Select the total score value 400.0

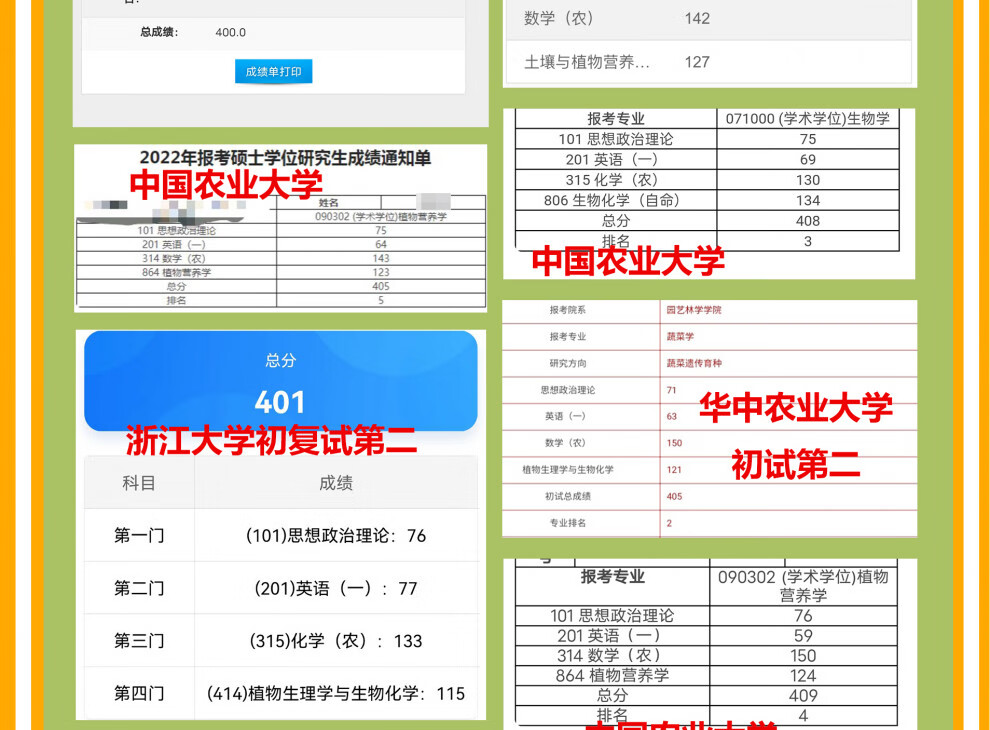(230, 32)
